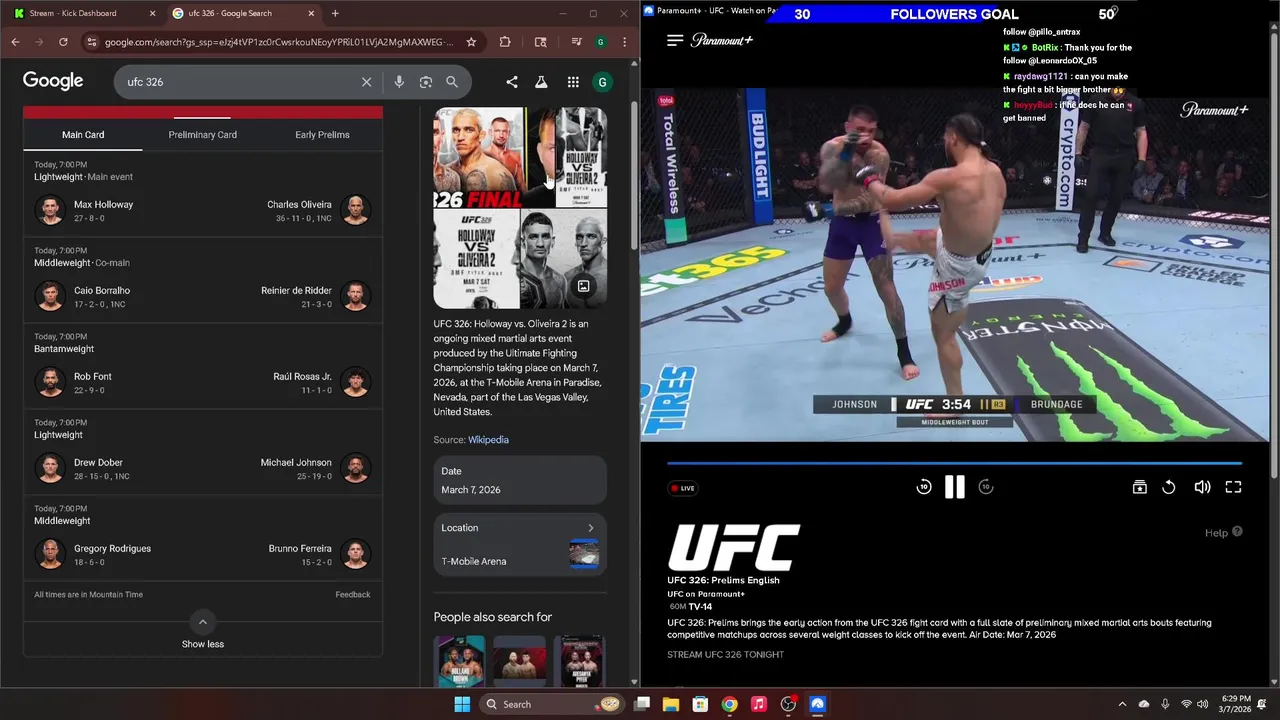1280x720 pixels.
Task: Share the Google search results
Action: coord(512,82)
